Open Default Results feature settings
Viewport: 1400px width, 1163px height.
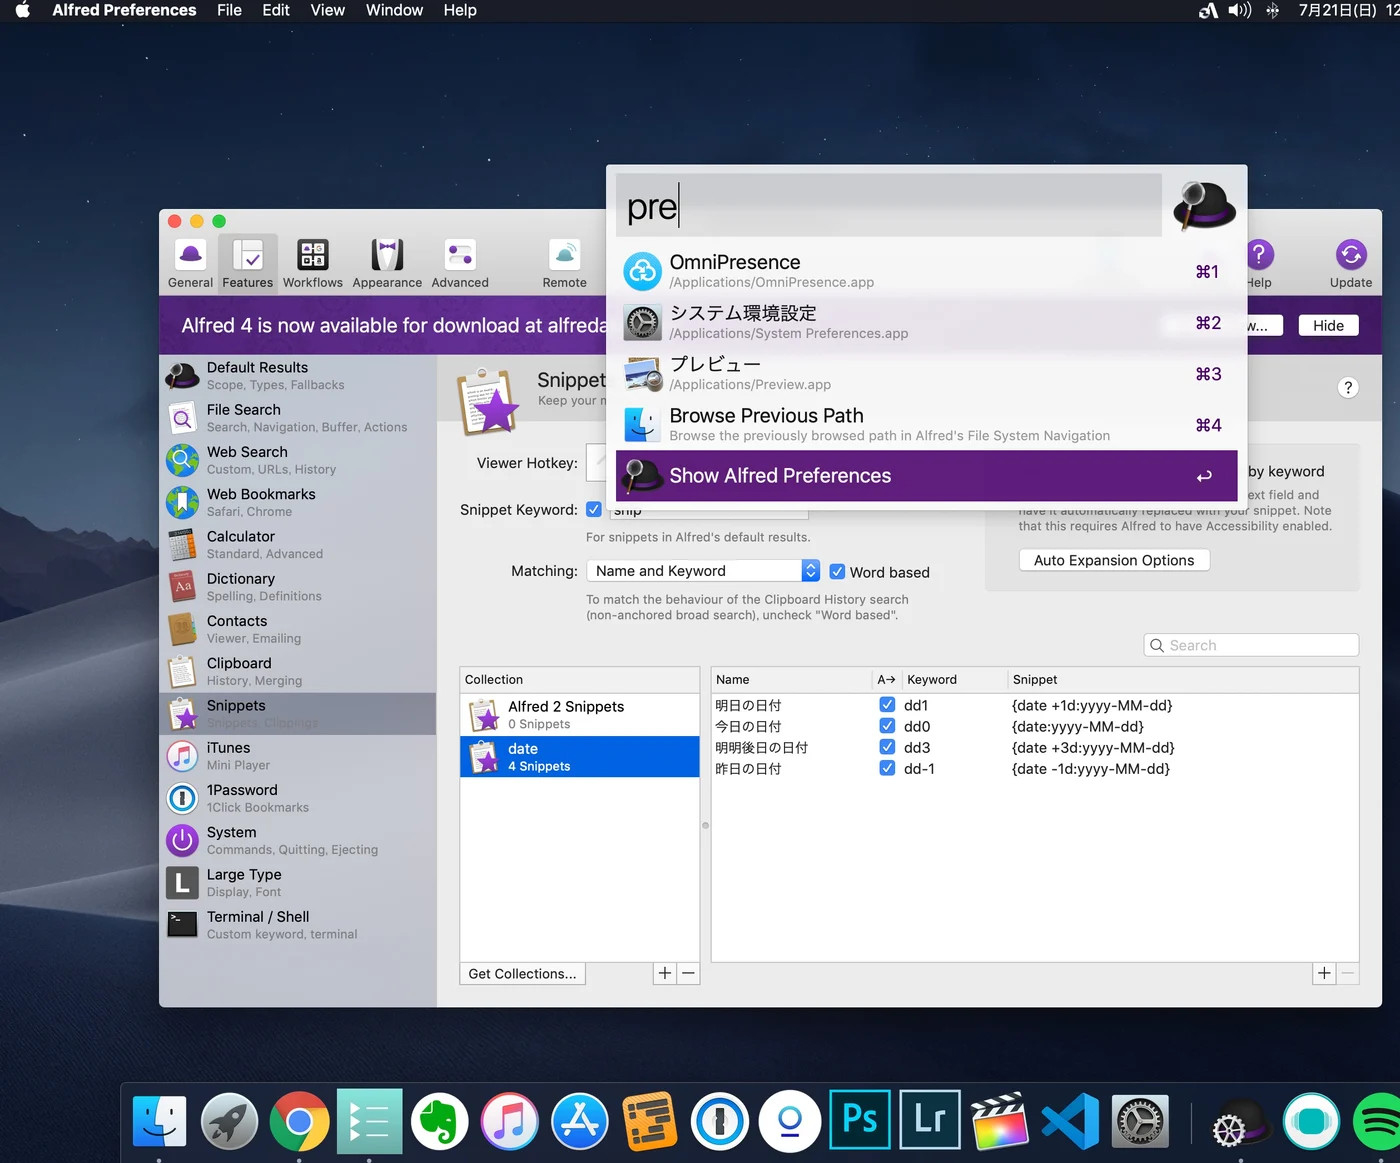pyautogui.click(x=298, y=376)
